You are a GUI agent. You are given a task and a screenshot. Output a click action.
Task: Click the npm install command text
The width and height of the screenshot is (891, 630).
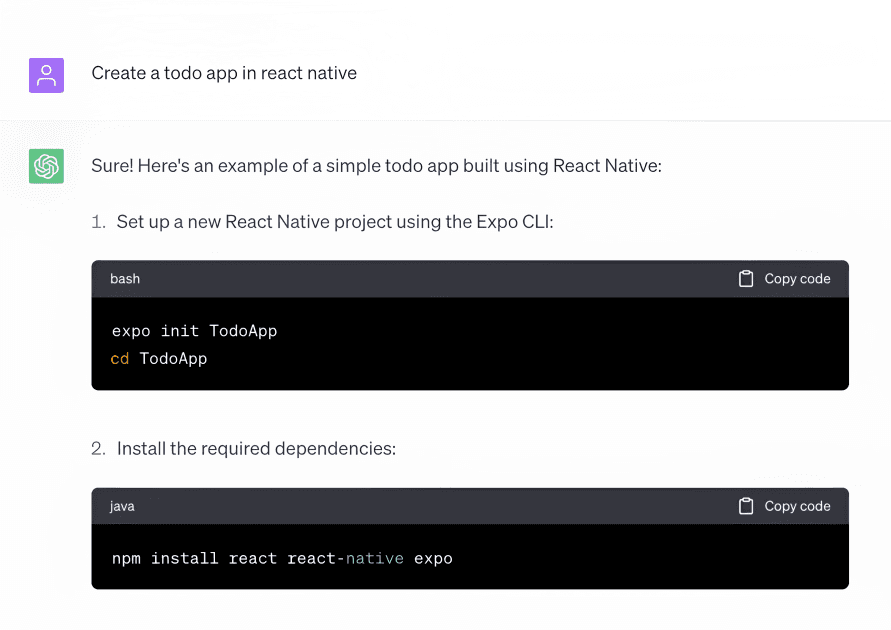[x=280, y=558]
